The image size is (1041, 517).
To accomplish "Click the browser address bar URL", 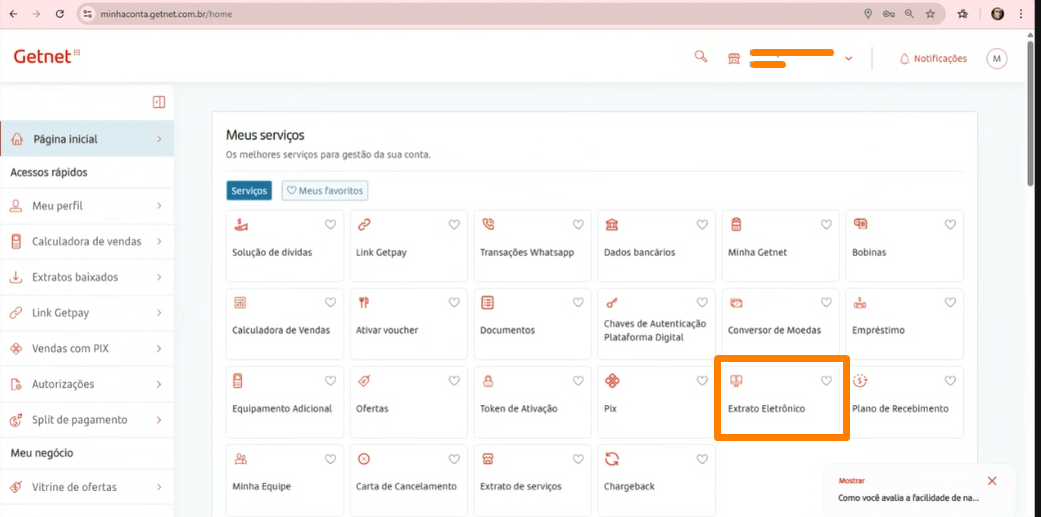I will coord(166,14).
